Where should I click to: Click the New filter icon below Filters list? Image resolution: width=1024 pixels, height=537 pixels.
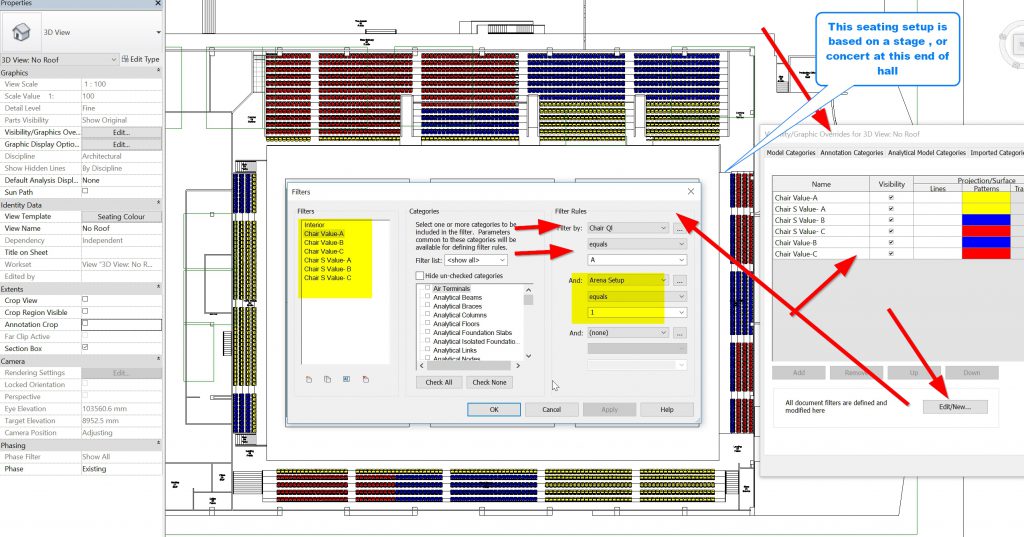(x=309, y=378)
